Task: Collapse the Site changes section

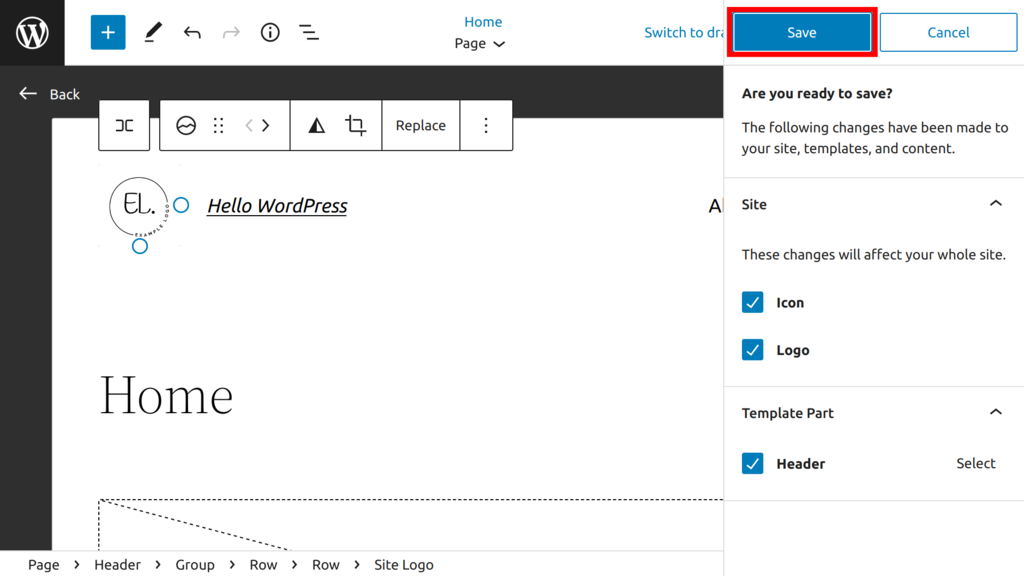Action: click(x=995, y=203)
